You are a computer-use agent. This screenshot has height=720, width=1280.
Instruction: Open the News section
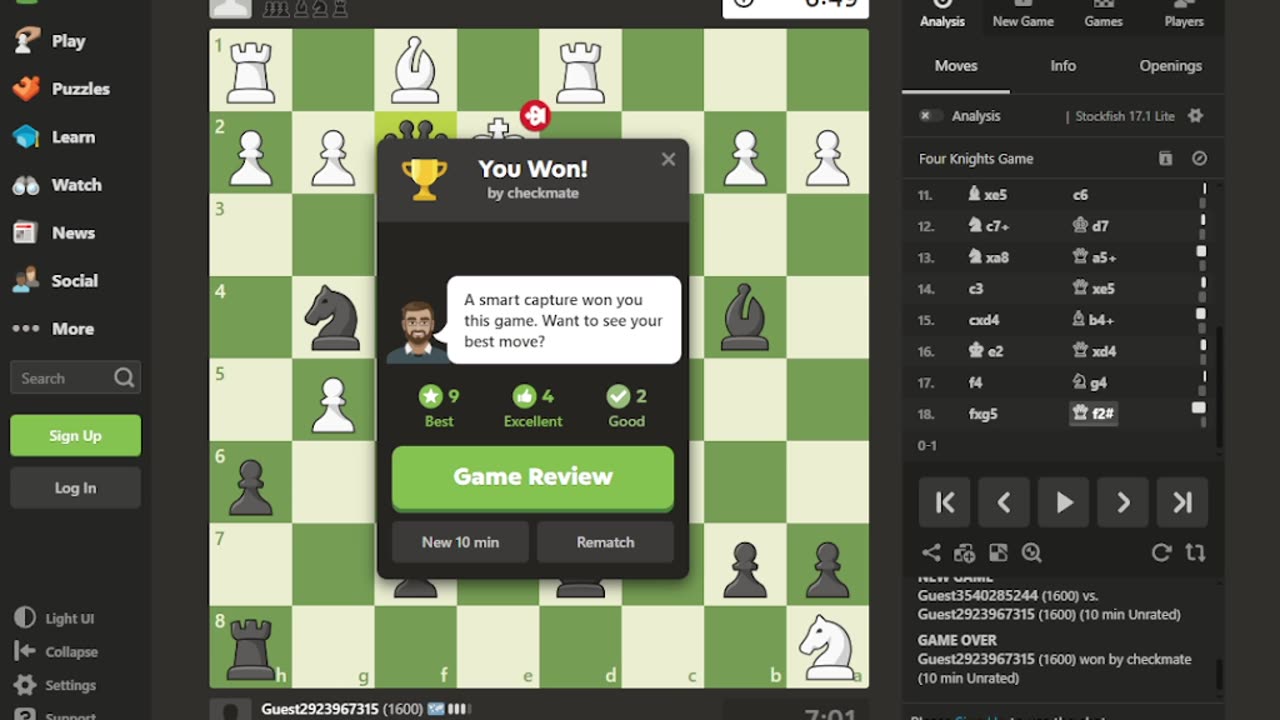(x=55, y=233)
